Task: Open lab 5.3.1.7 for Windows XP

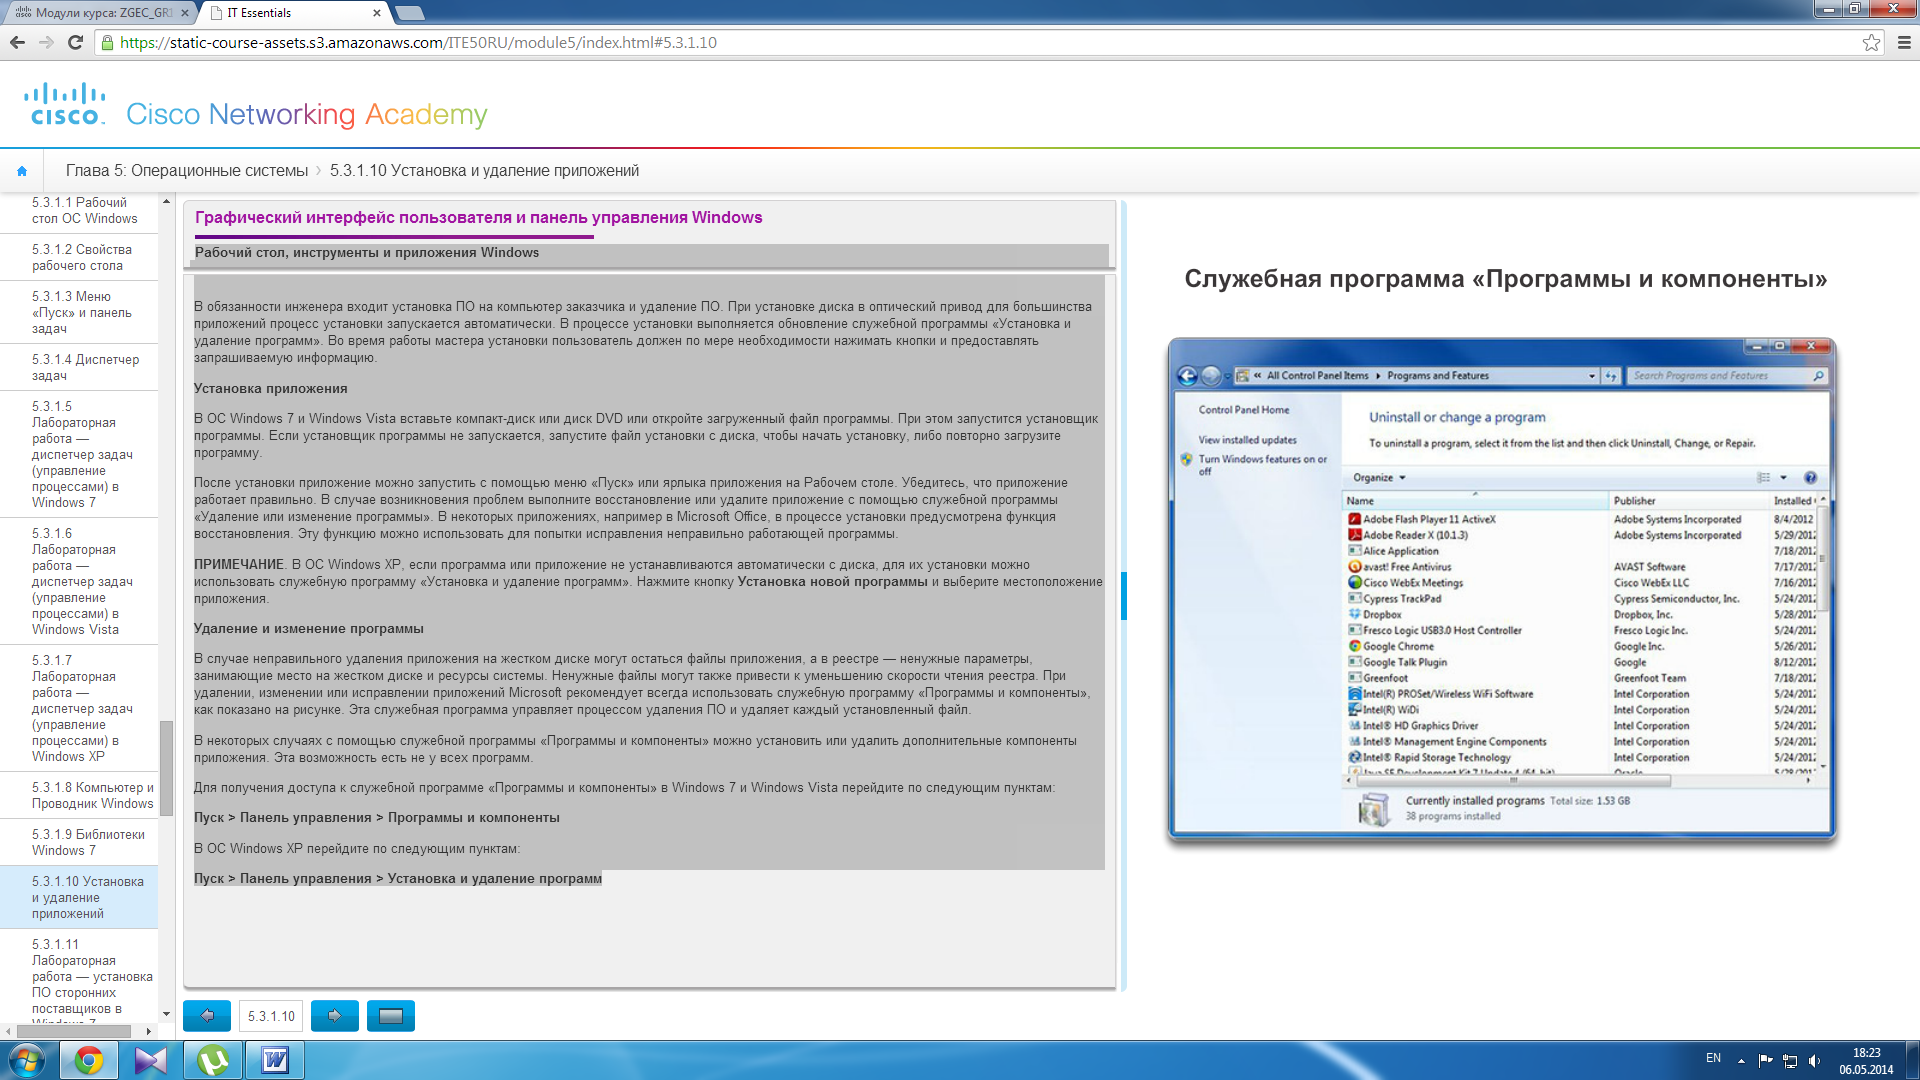Action: click(81, 708)
